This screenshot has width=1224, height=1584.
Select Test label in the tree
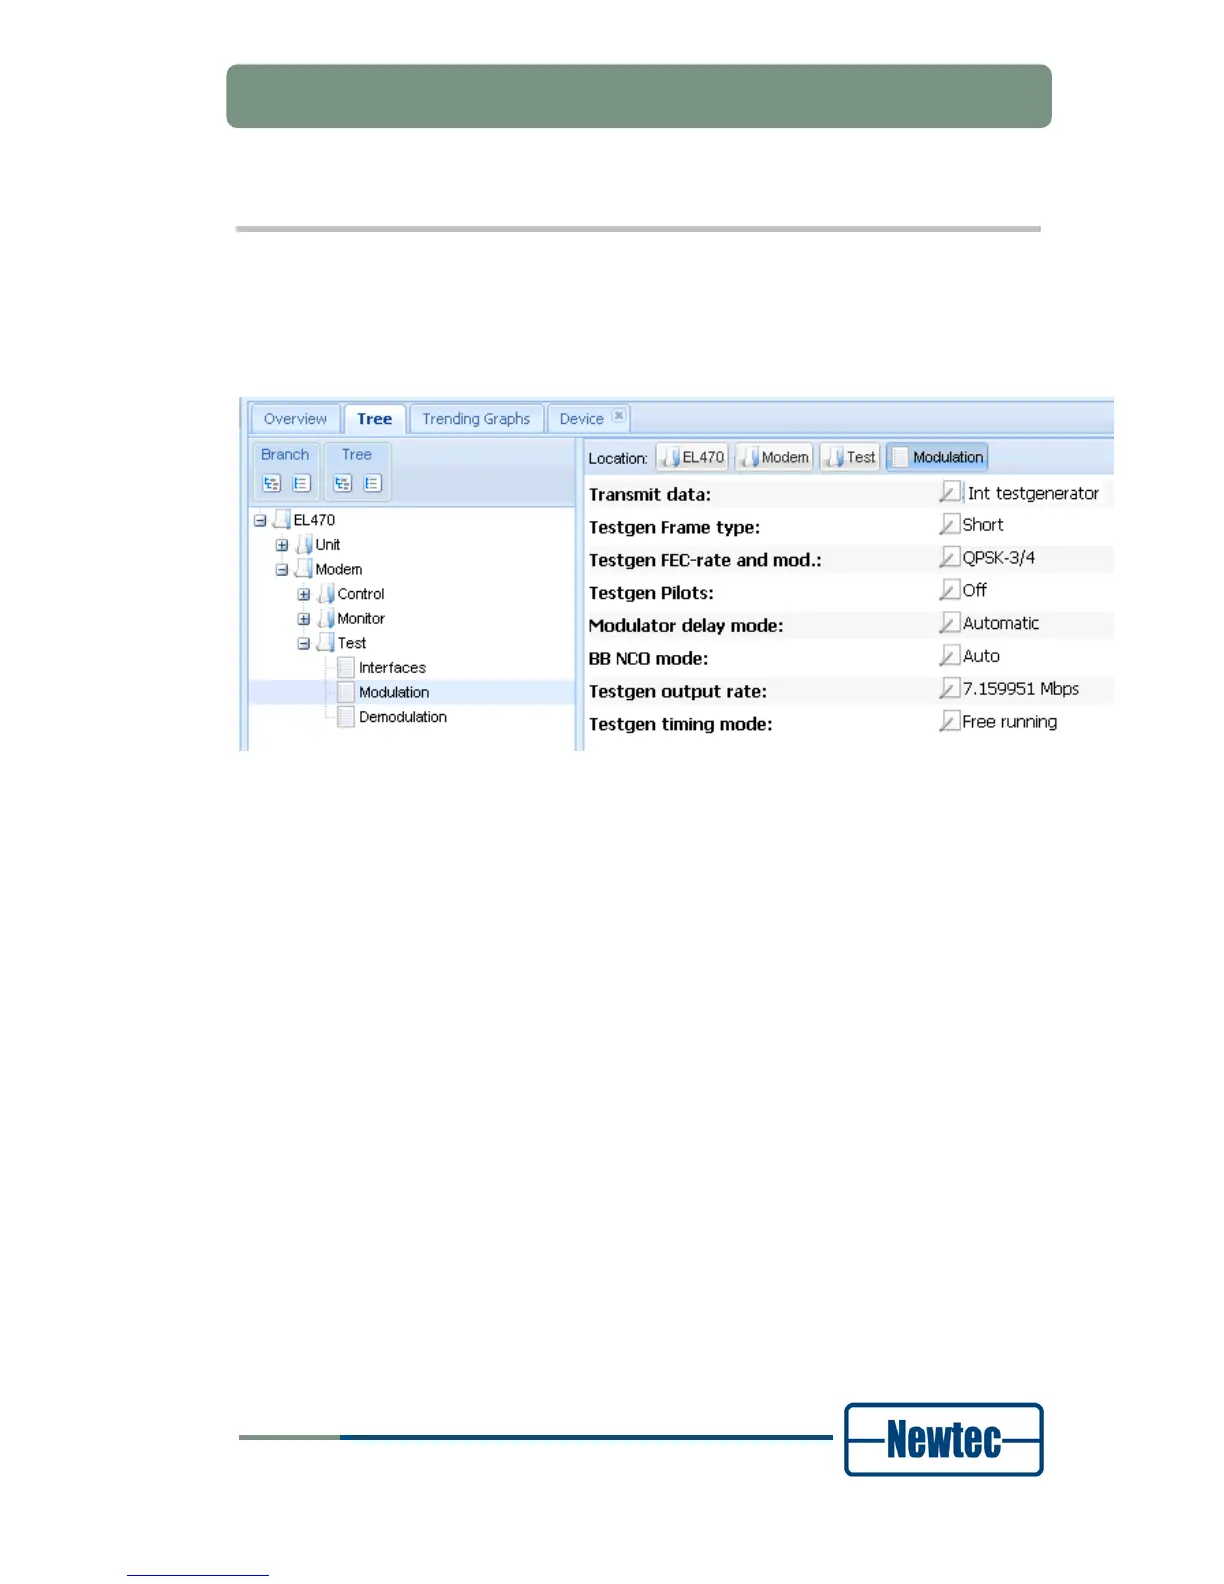[x=352, y=643]
